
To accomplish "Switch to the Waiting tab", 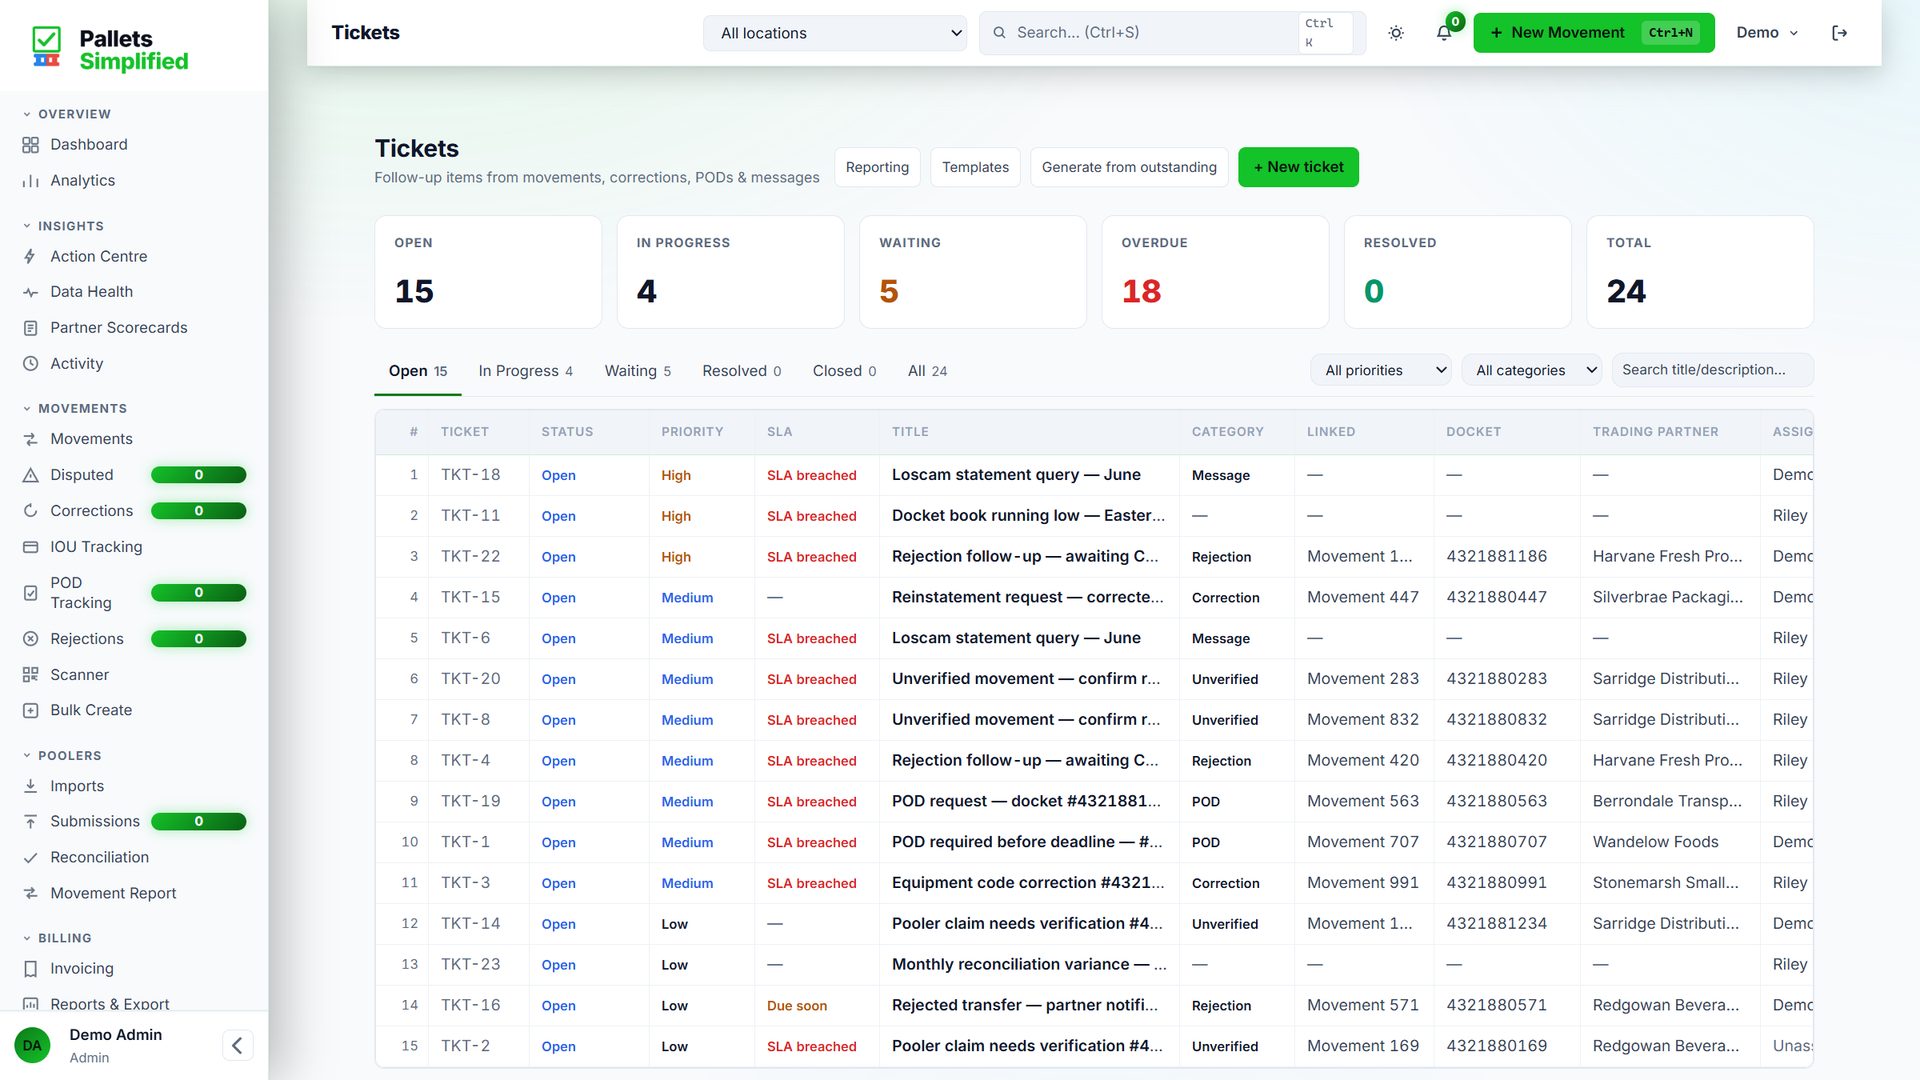I will [x=638, y=371].
